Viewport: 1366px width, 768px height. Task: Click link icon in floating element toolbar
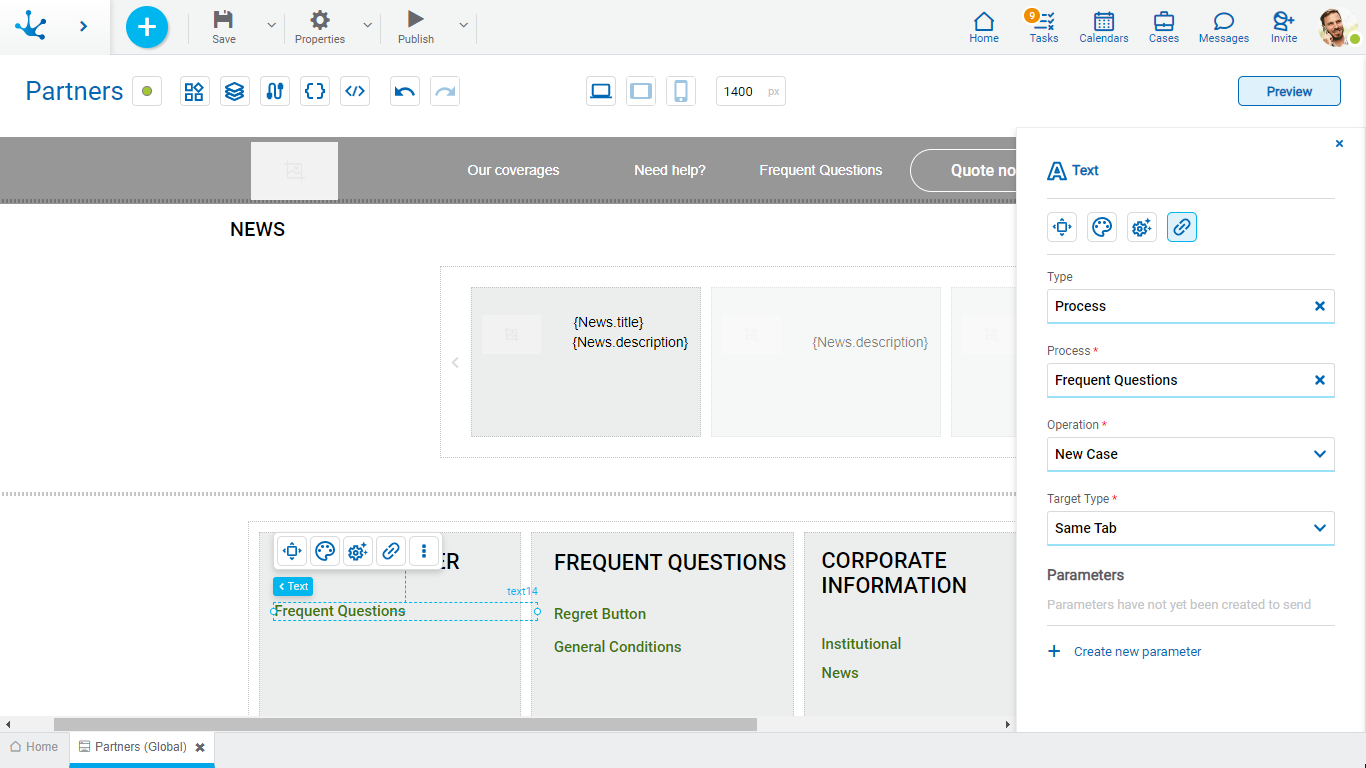[391, 551]
